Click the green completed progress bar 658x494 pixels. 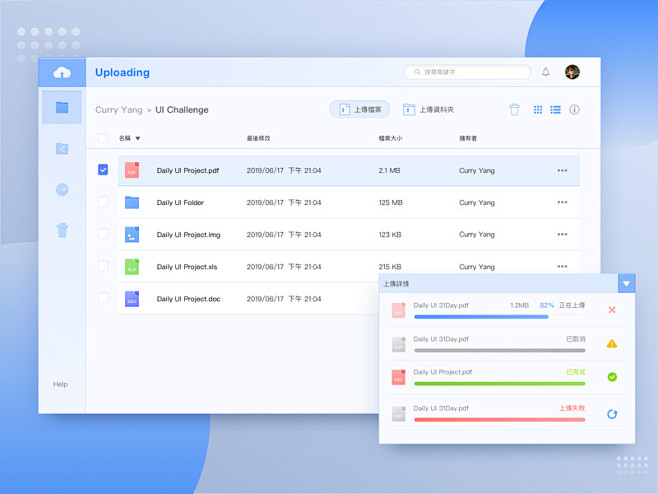point(499,384)
